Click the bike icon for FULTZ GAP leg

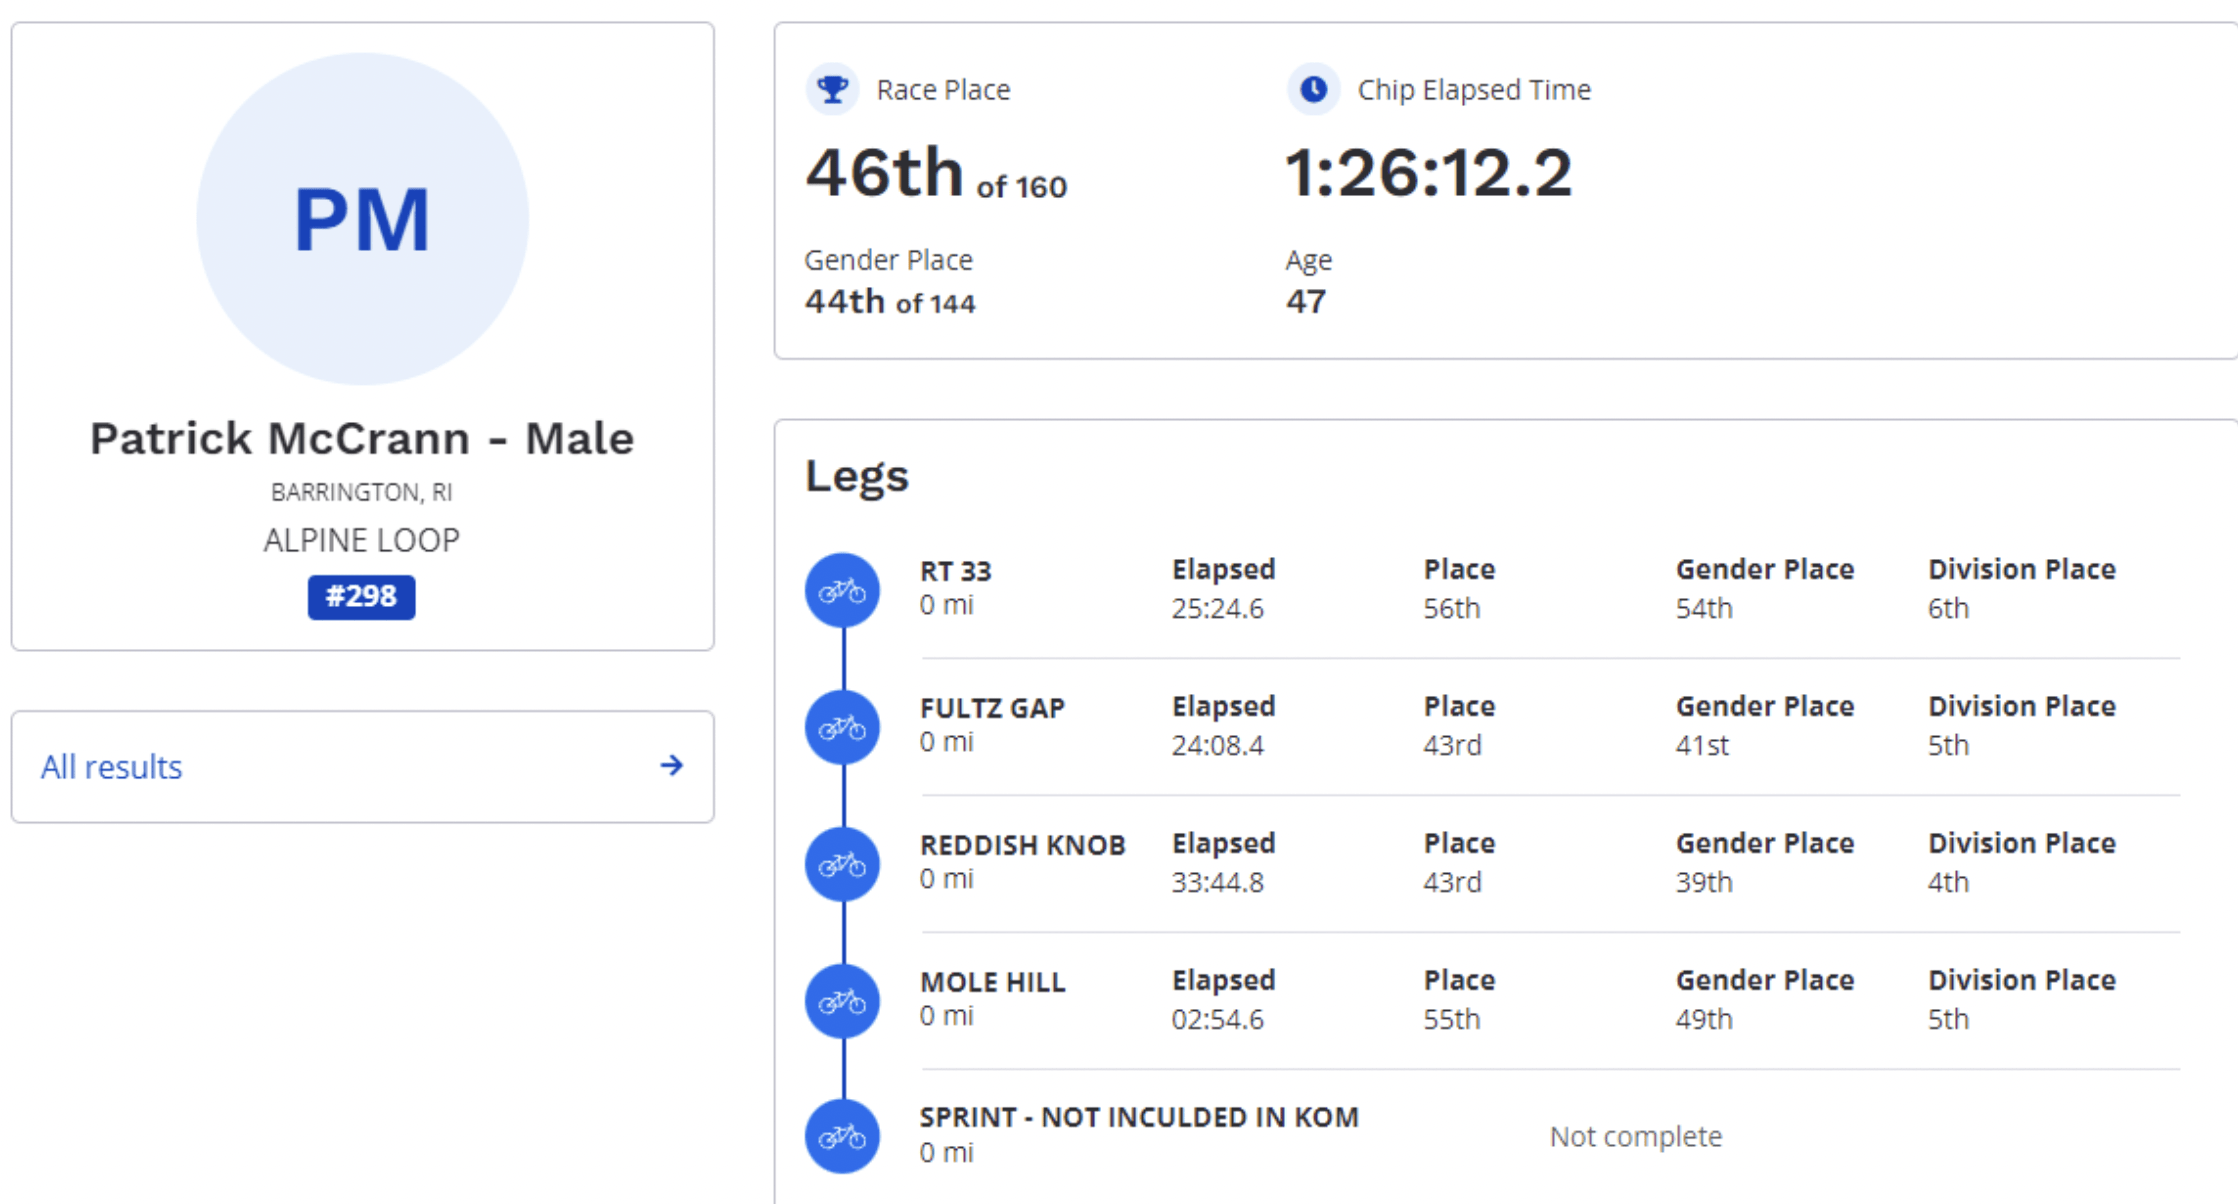[x=842, y=728]
